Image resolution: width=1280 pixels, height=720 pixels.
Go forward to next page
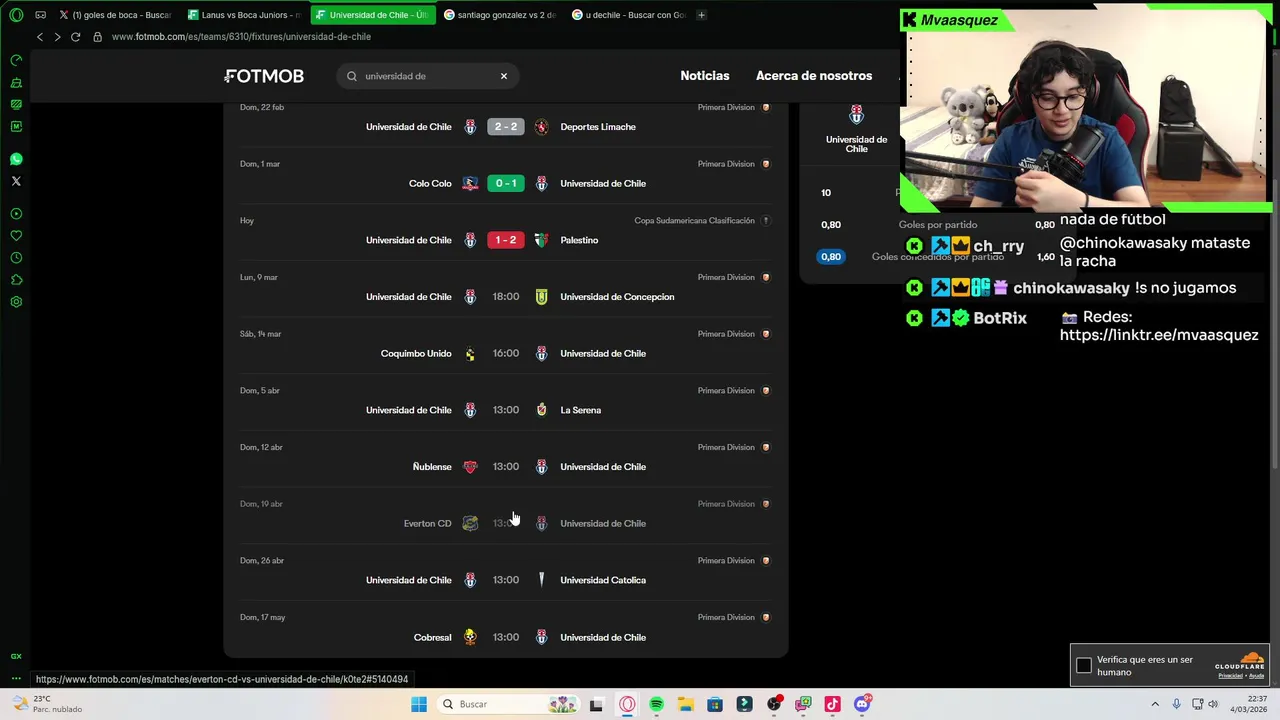[57, 37]
